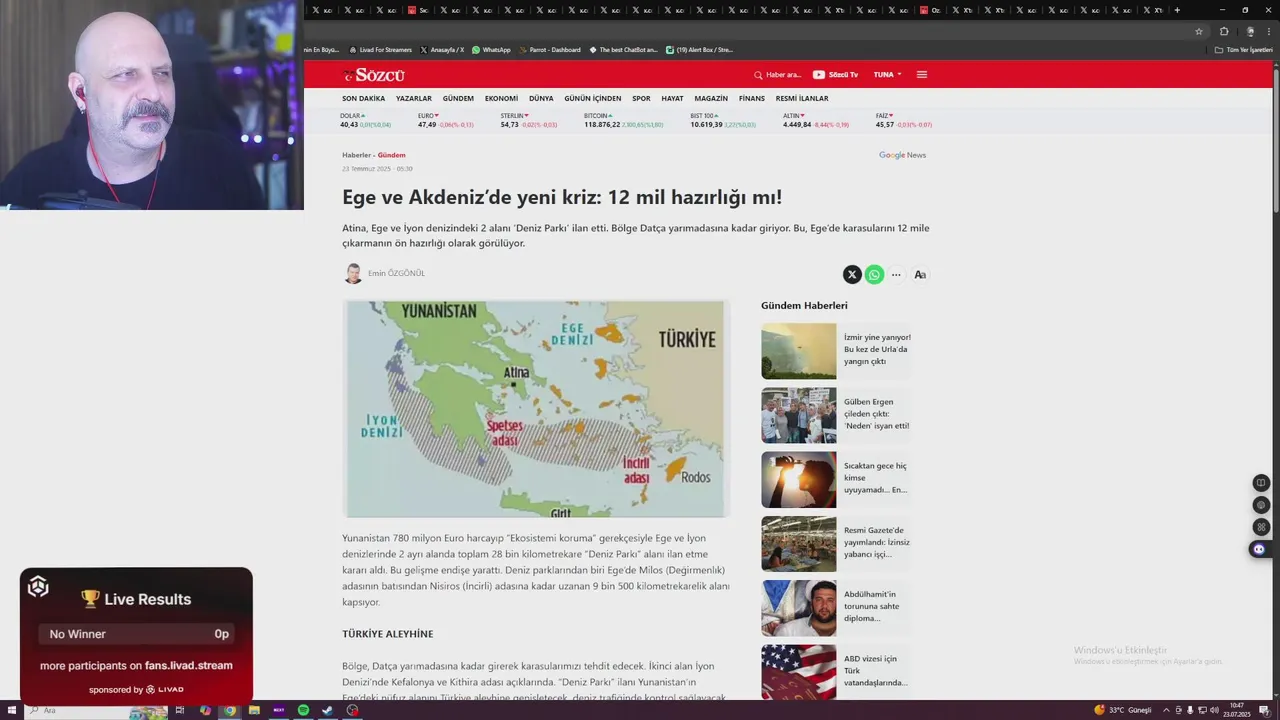Viewport: 1280px width, 720px height.
Task: Open Google News link
Action: (902, 155)
